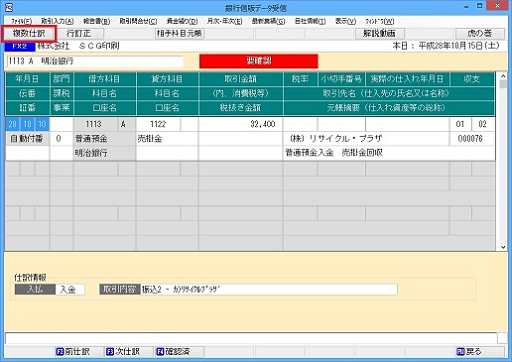Click the (株)リサイクル・プラザ partner name
This screenshot has width=512, height=362.
336,138
